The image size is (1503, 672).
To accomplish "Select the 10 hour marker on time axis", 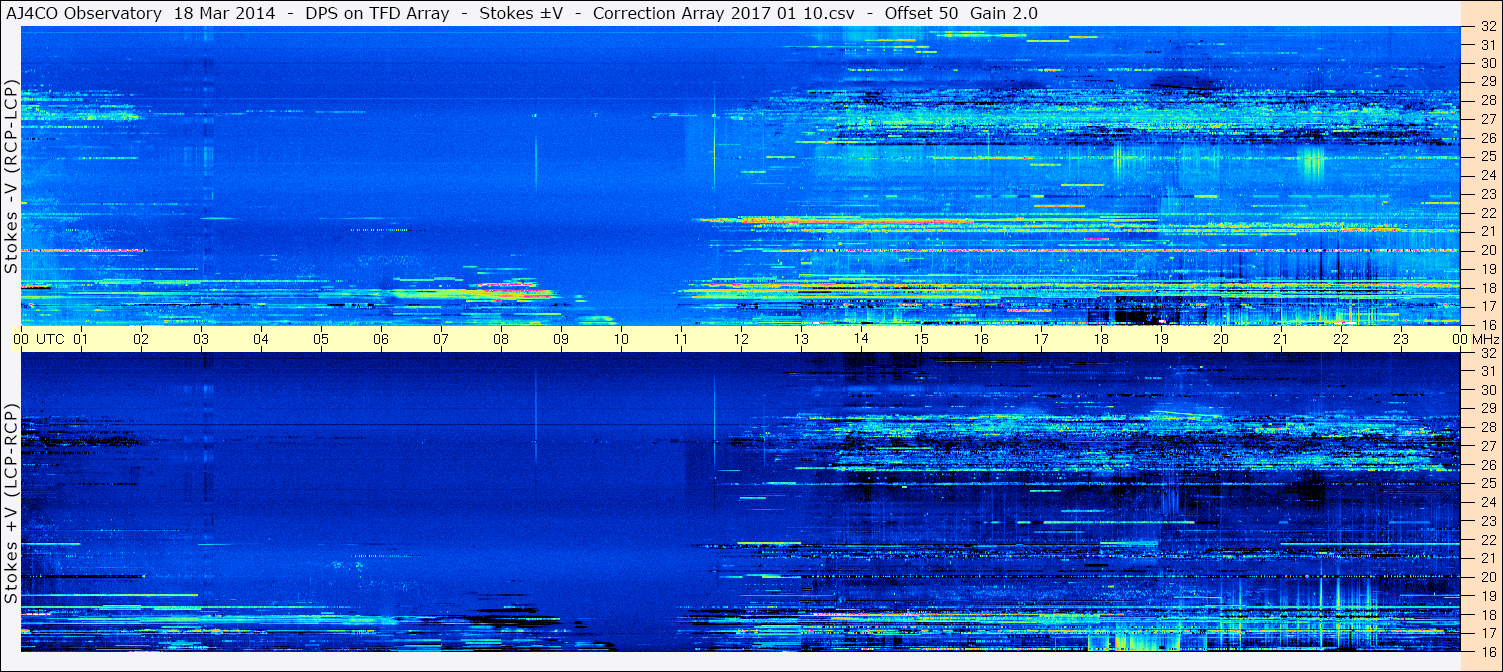I will pyautogui.click(x=621, y=339).
